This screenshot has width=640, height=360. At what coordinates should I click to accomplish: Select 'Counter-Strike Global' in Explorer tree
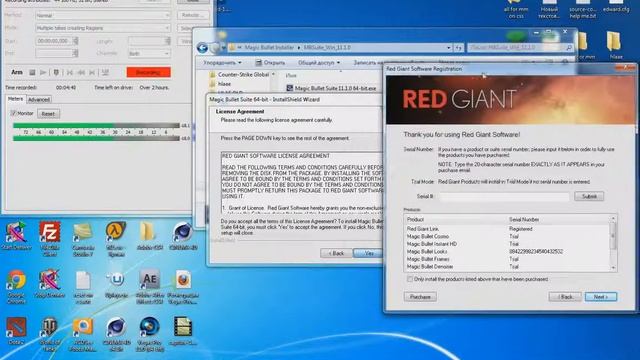tap(243, 75)
